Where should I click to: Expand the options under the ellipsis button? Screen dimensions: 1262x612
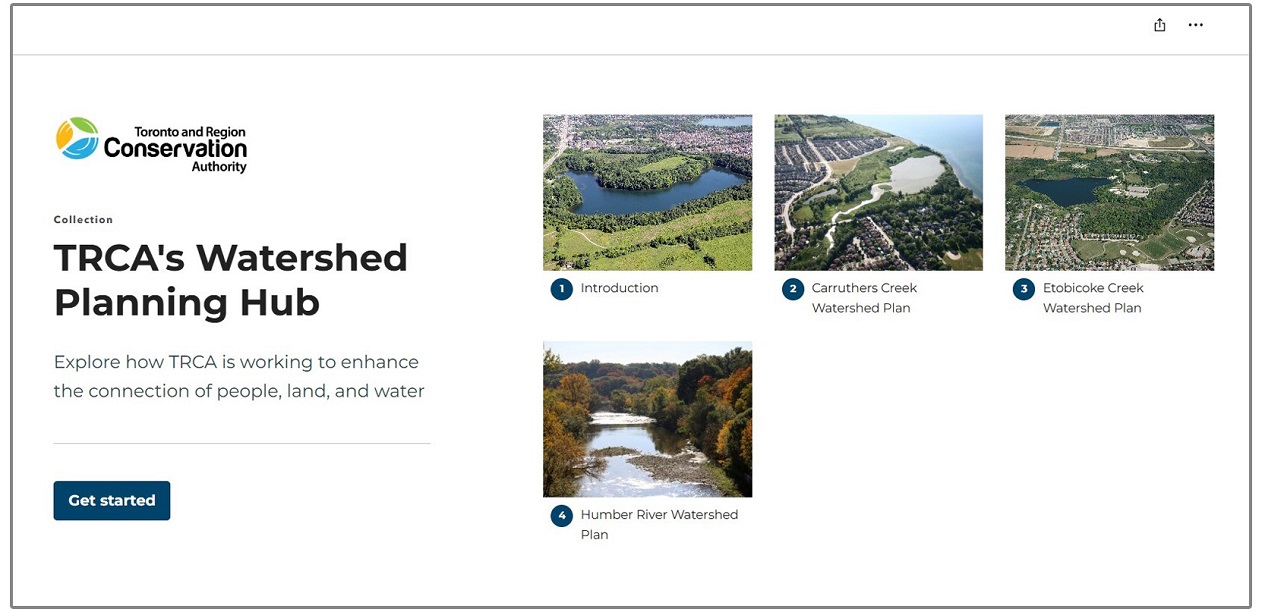(x=1195, y=25)
